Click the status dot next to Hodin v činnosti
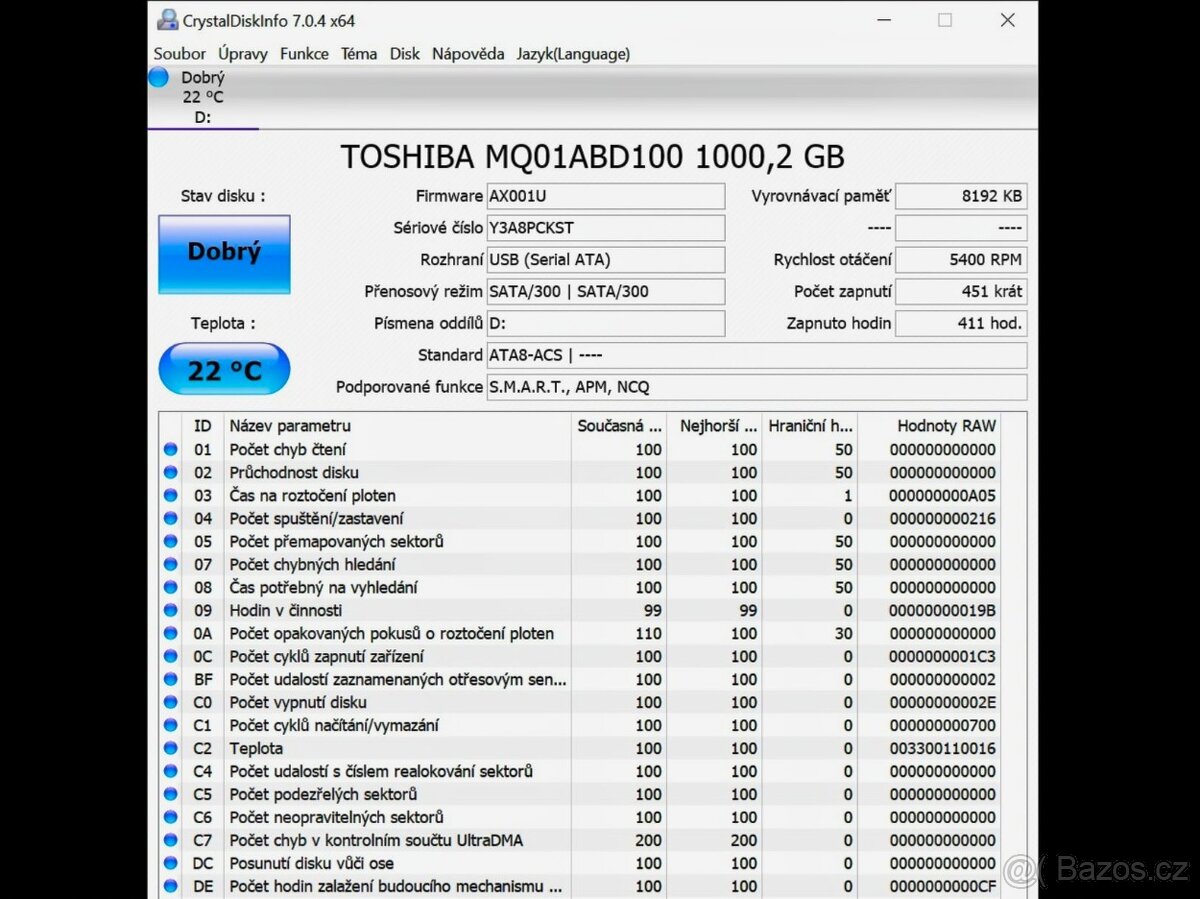The image size is (1200, 899). click(x=170, y=610)
